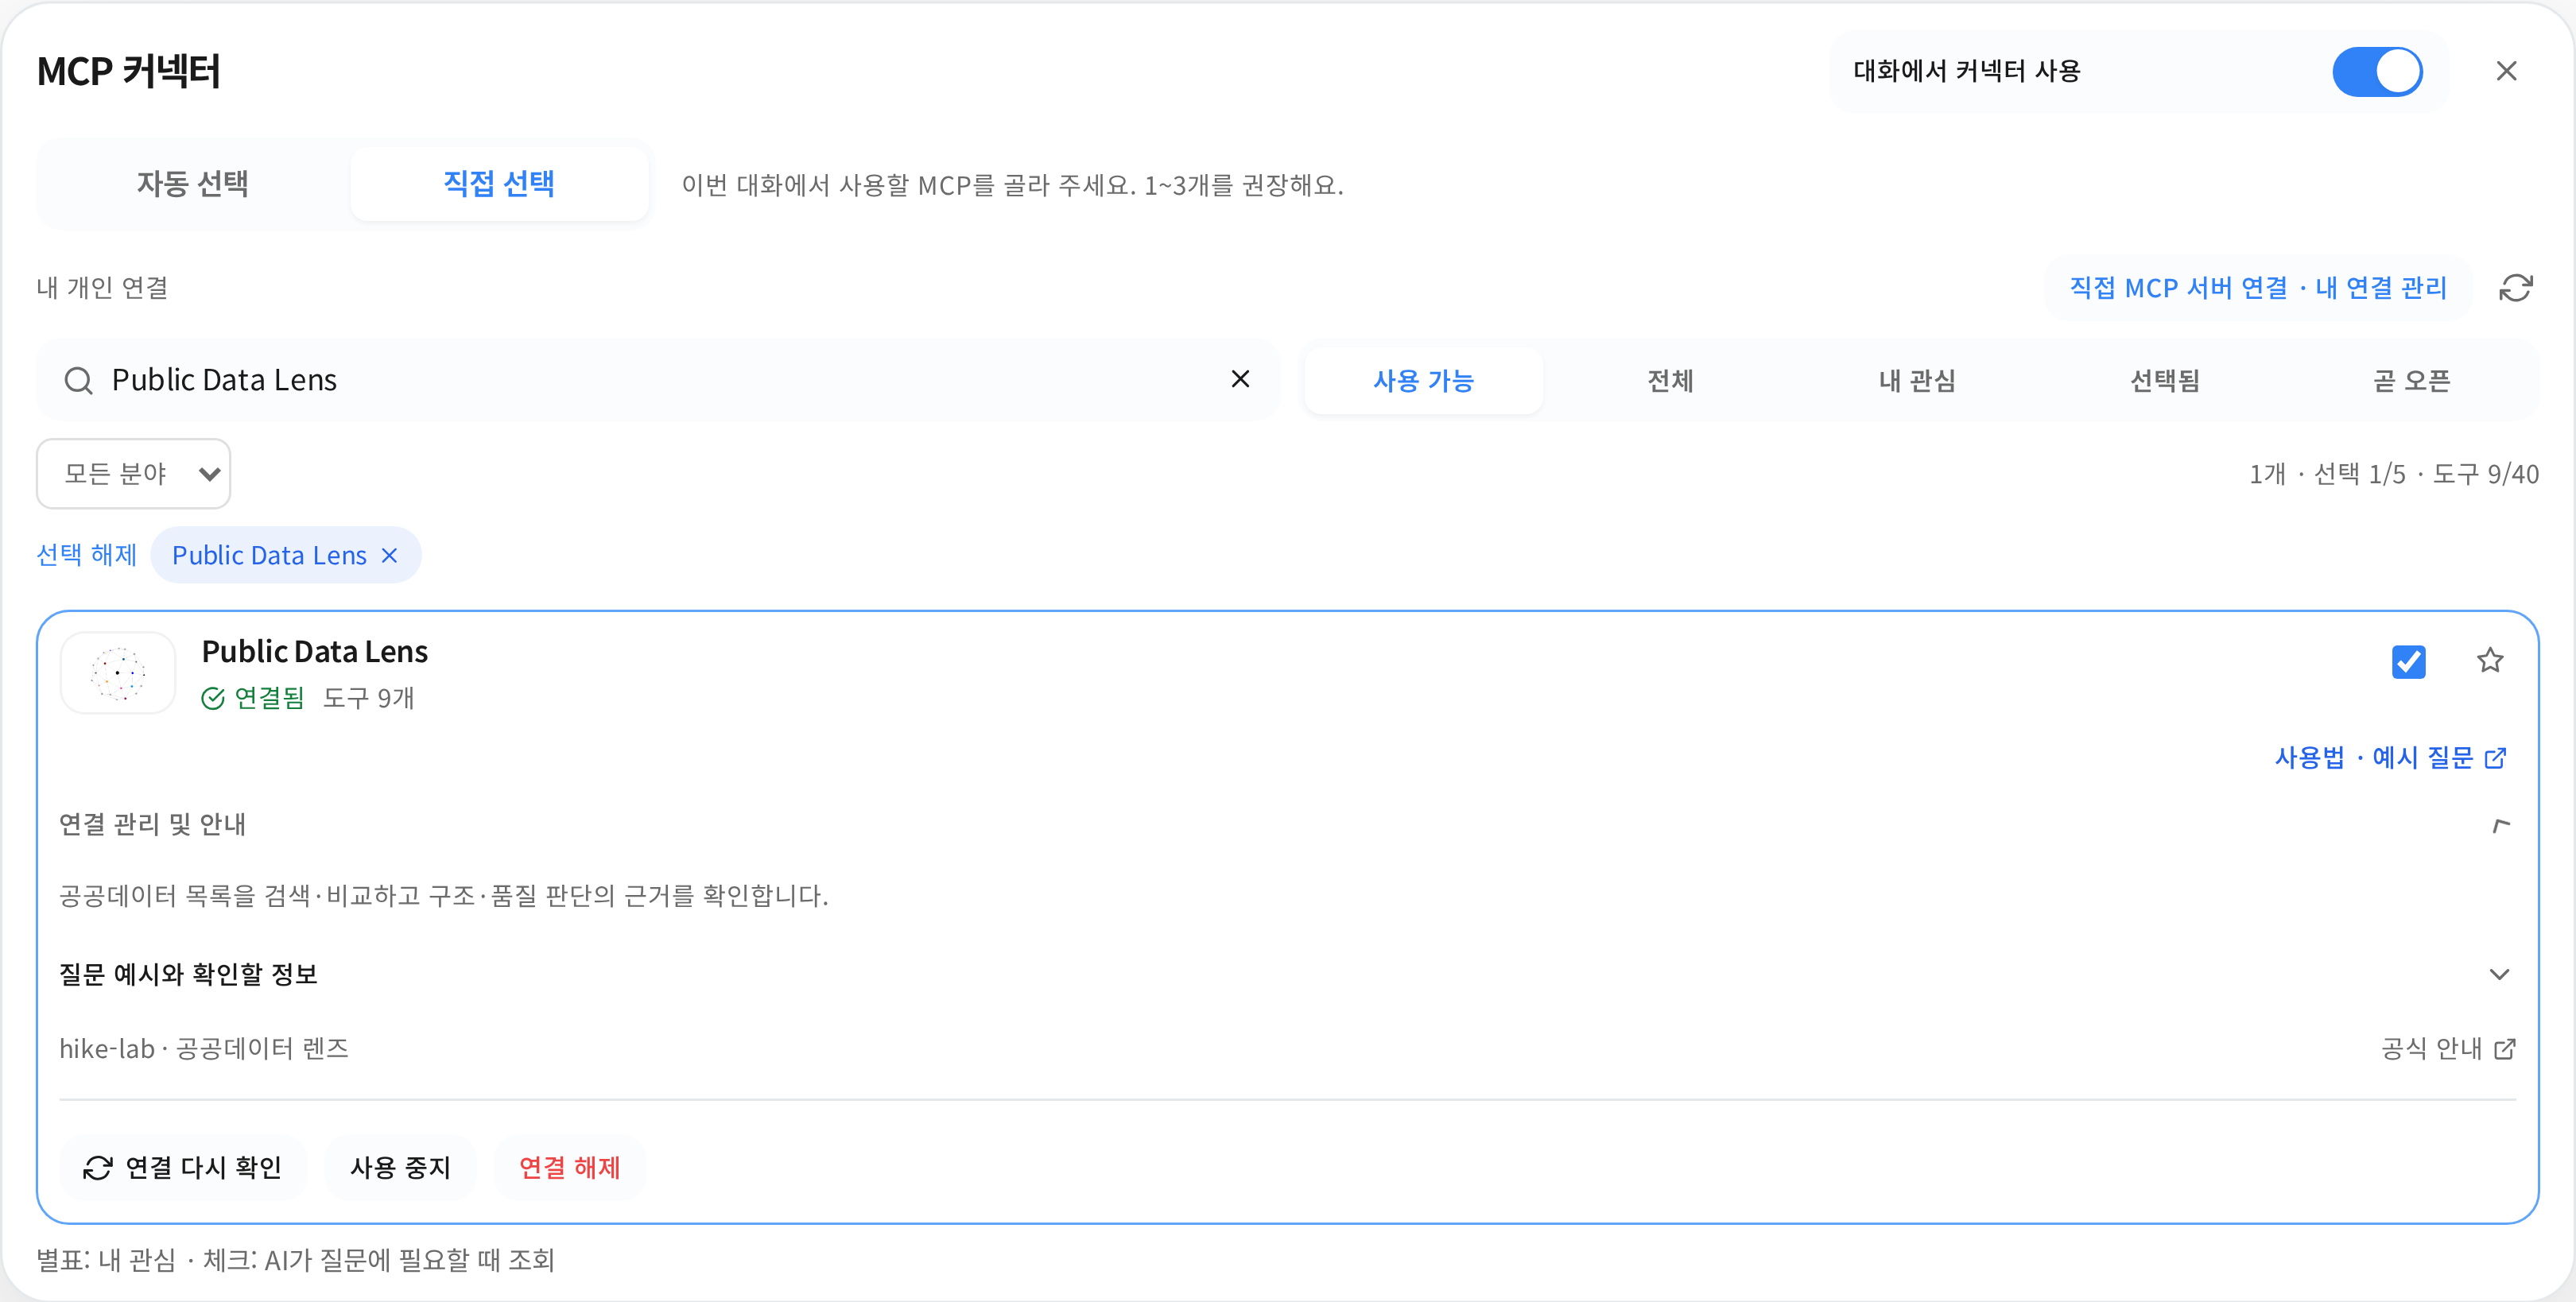The image size is (2576, 1302).
Task: Show the 선택됨 filter
Action: [2164, 381]
